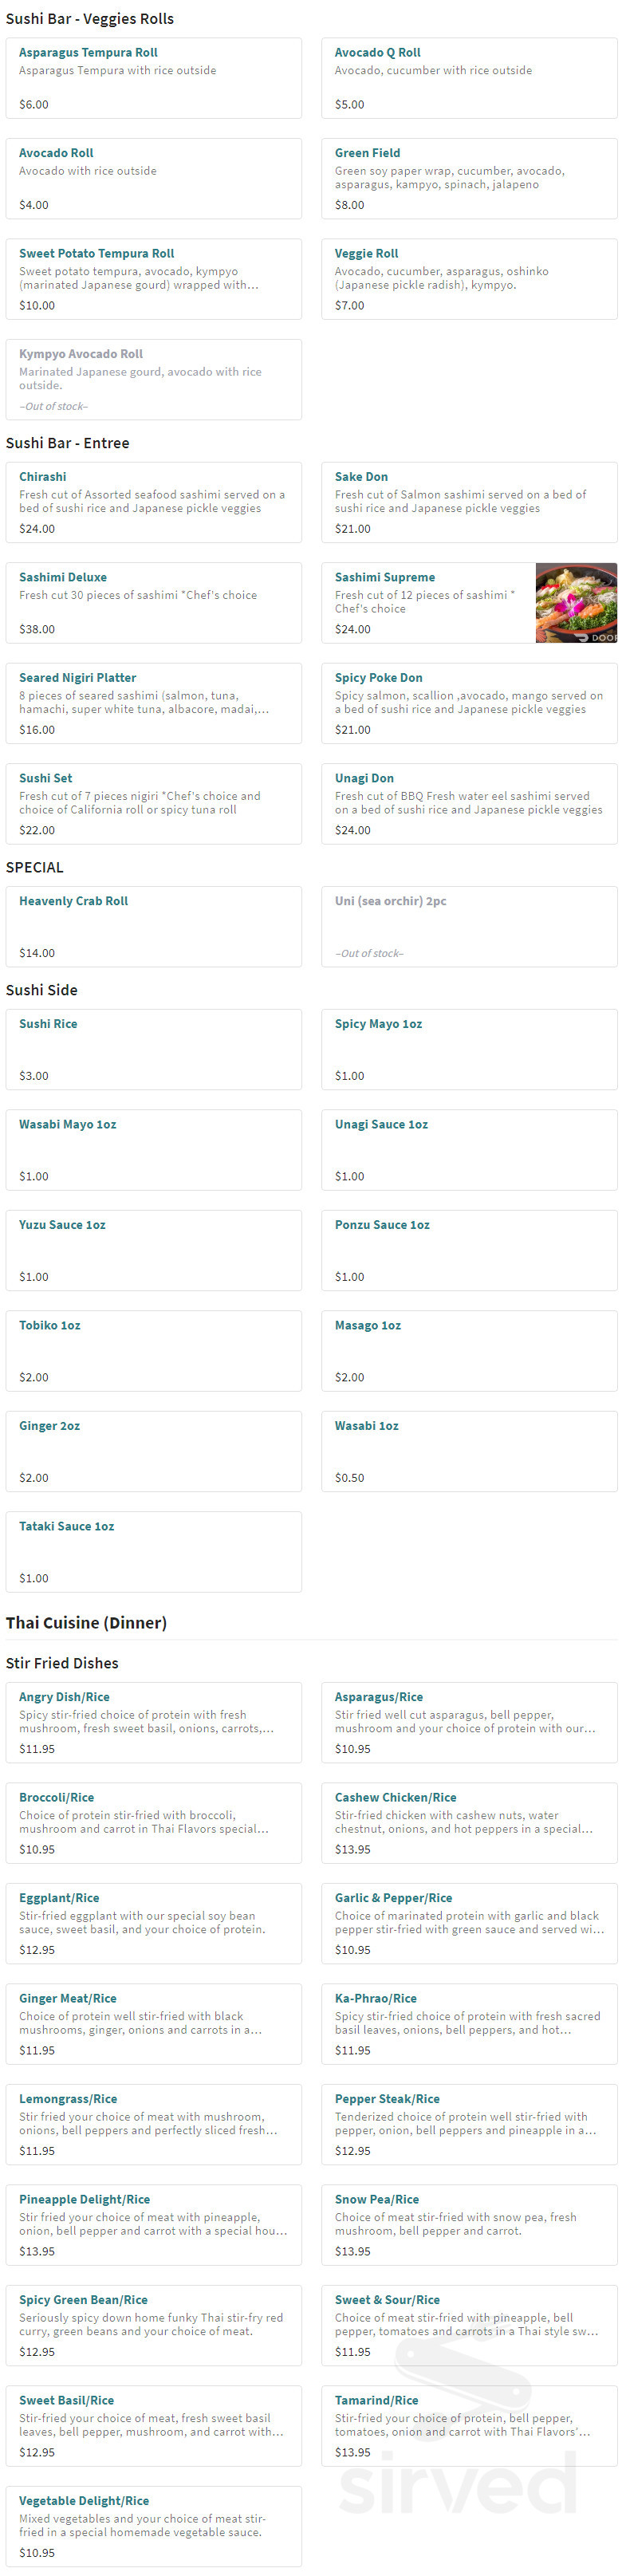Click the Sweet Potato Tempura Roll card
Viewport: 622px width, 2576px height.
(153, 279)
